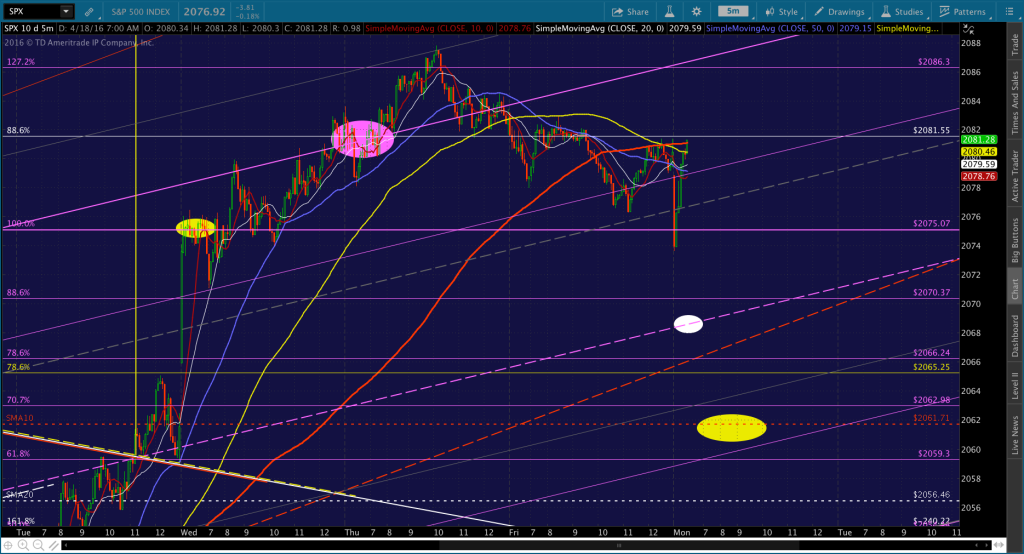Viewport: 1024px width, 554px height.
Task: Open the Style menu
Action: pyautogui.click(x=782, y=12)
